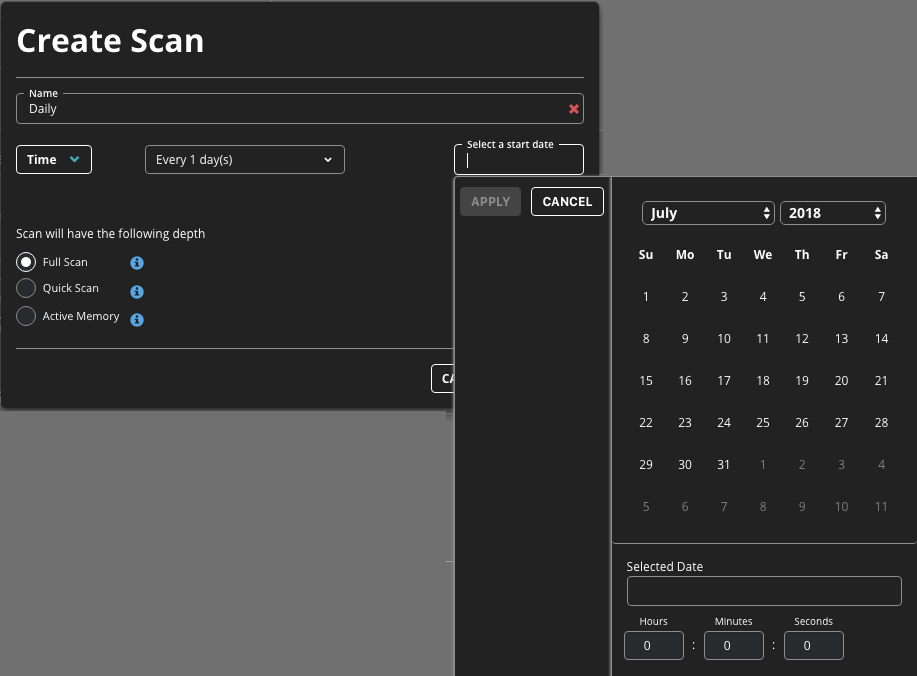Choose July 10 in the calendar
Viewport: 917px width, 676px height.
point(724,339)
